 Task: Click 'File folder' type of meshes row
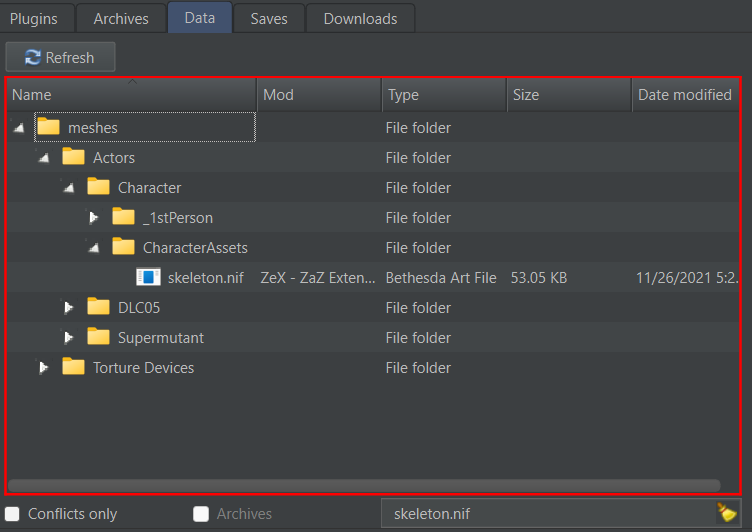click(418, 128)
